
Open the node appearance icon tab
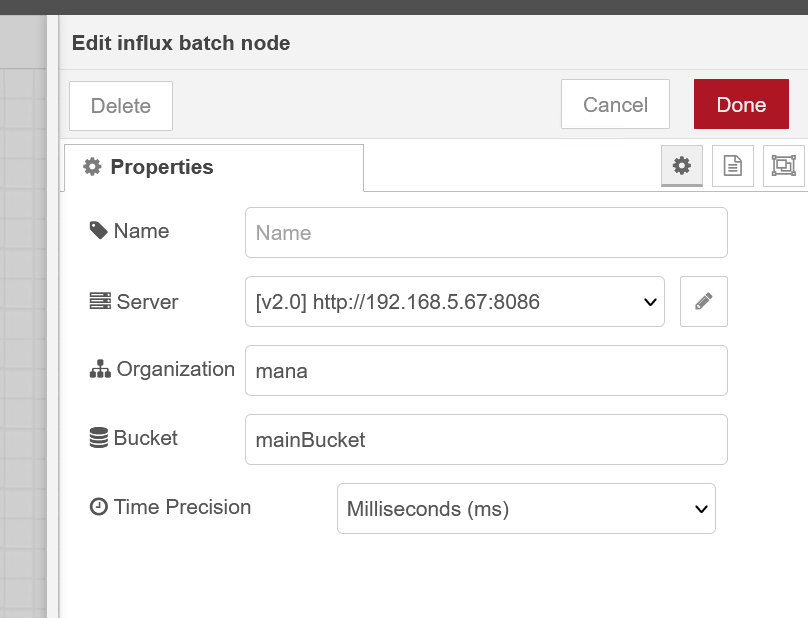783,166
